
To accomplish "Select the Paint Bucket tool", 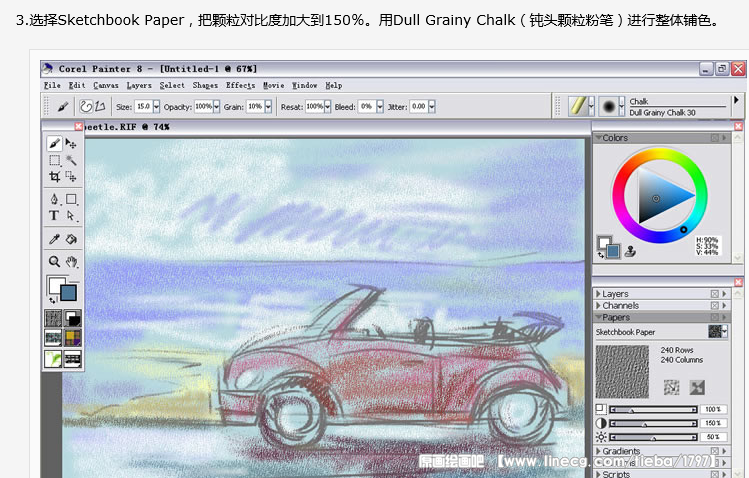I will 71,239.
